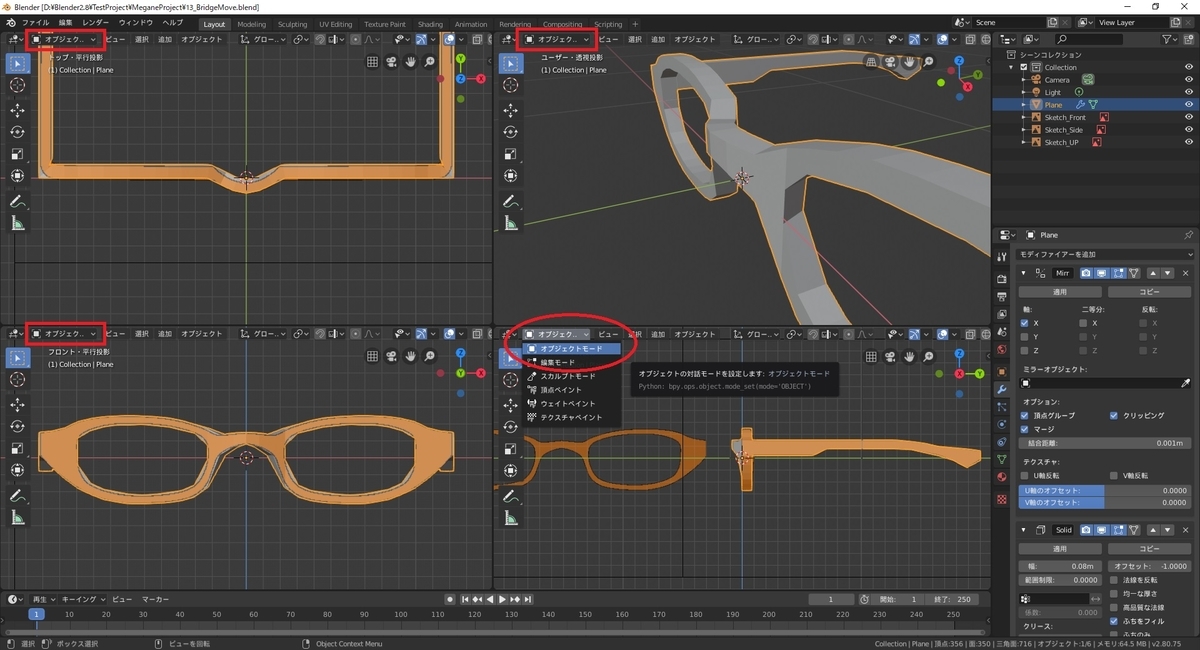Toggle the ふちをフィル checkbox
This screenshot has width=1200, height=650.
[1113, 621]
